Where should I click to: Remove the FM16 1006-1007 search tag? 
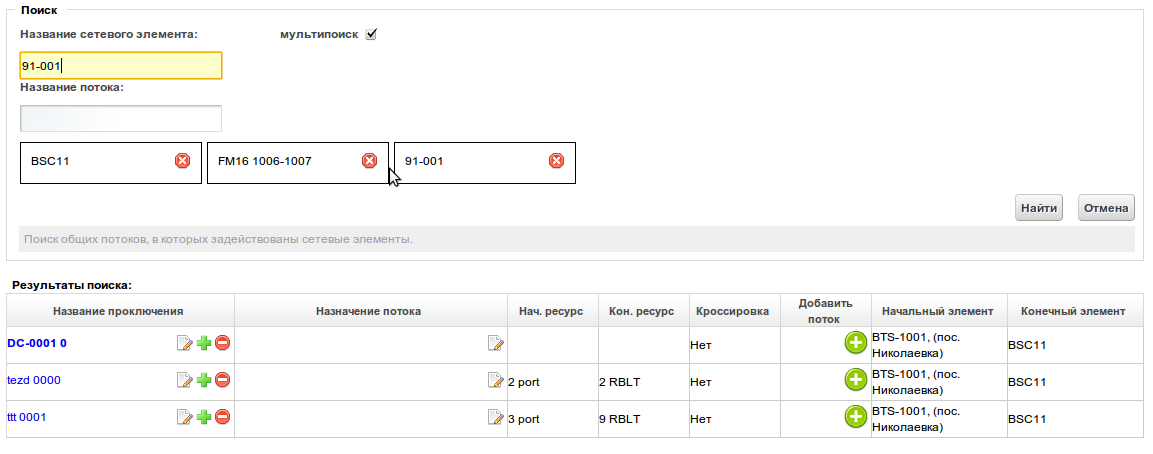[369, 161]
